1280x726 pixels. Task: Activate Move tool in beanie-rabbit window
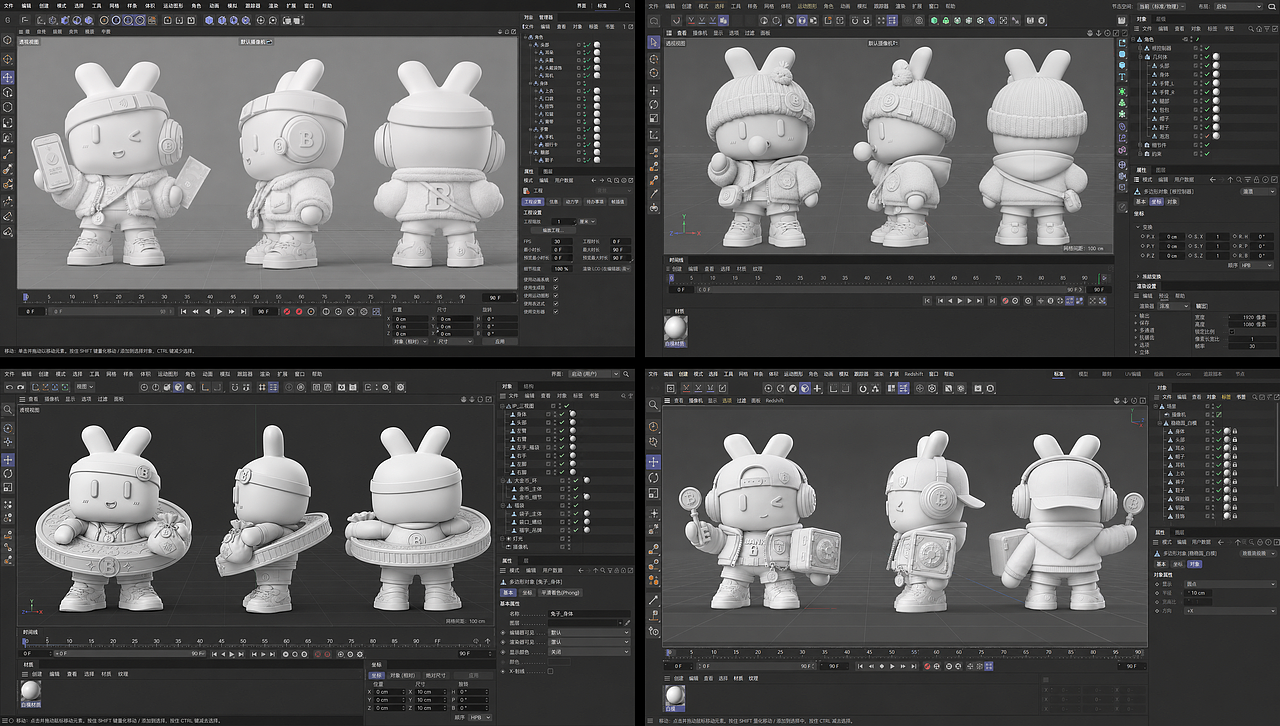[x=654, y=91]
